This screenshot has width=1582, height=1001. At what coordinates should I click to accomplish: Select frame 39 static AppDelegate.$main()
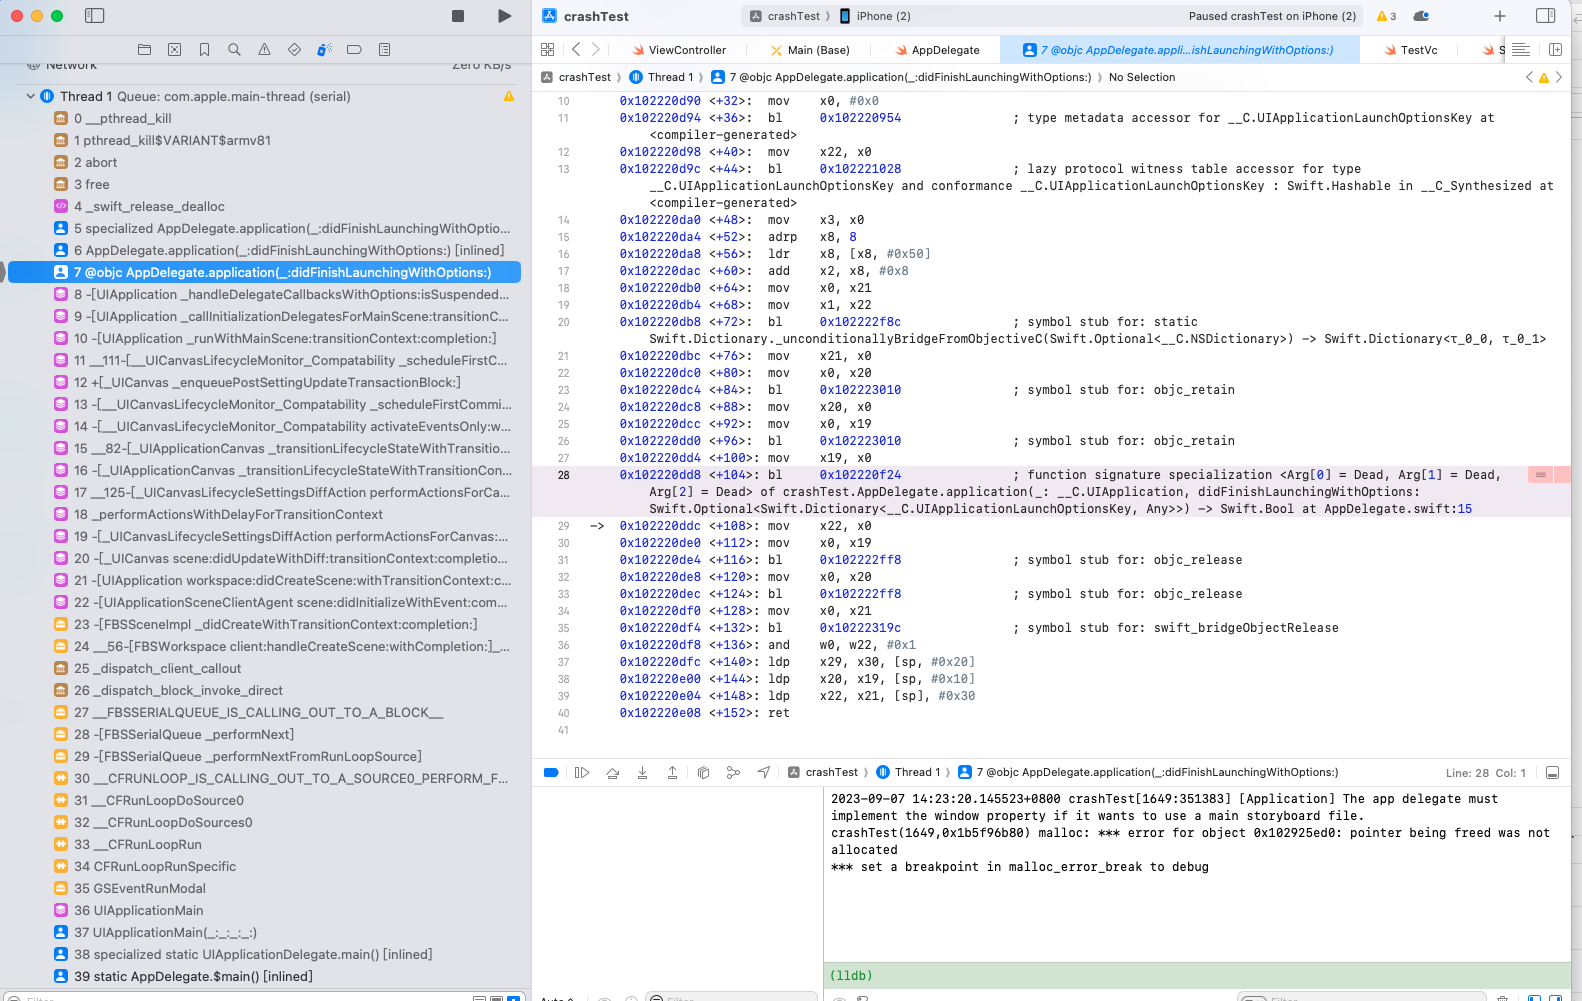[x=193, y=976]
